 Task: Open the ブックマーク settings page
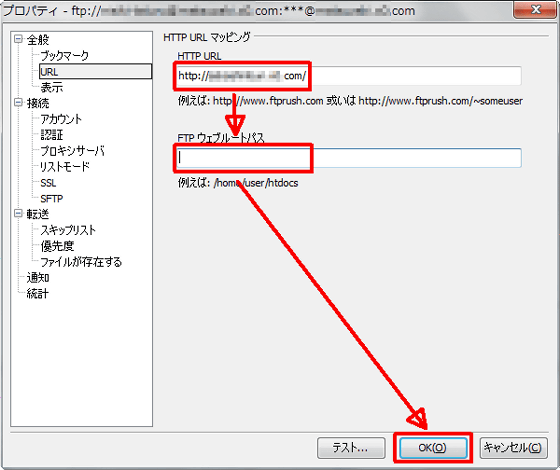[65, 56]
